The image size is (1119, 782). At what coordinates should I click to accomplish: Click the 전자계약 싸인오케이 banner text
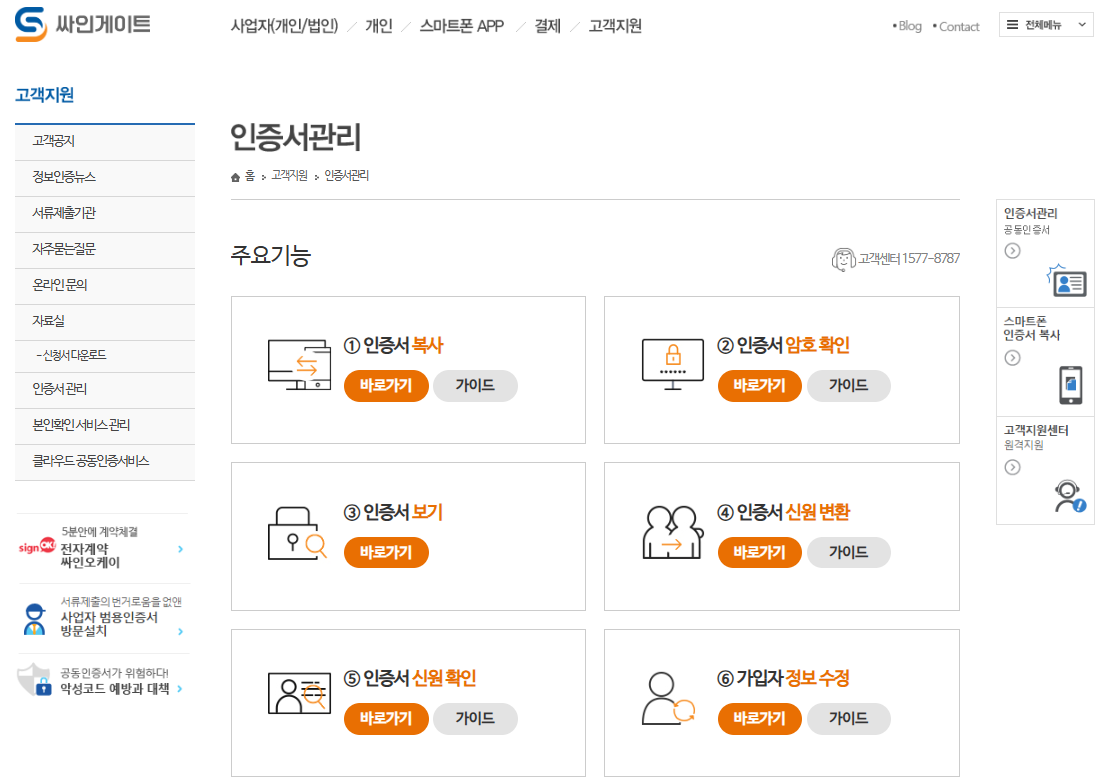click(x=90, y=556)
